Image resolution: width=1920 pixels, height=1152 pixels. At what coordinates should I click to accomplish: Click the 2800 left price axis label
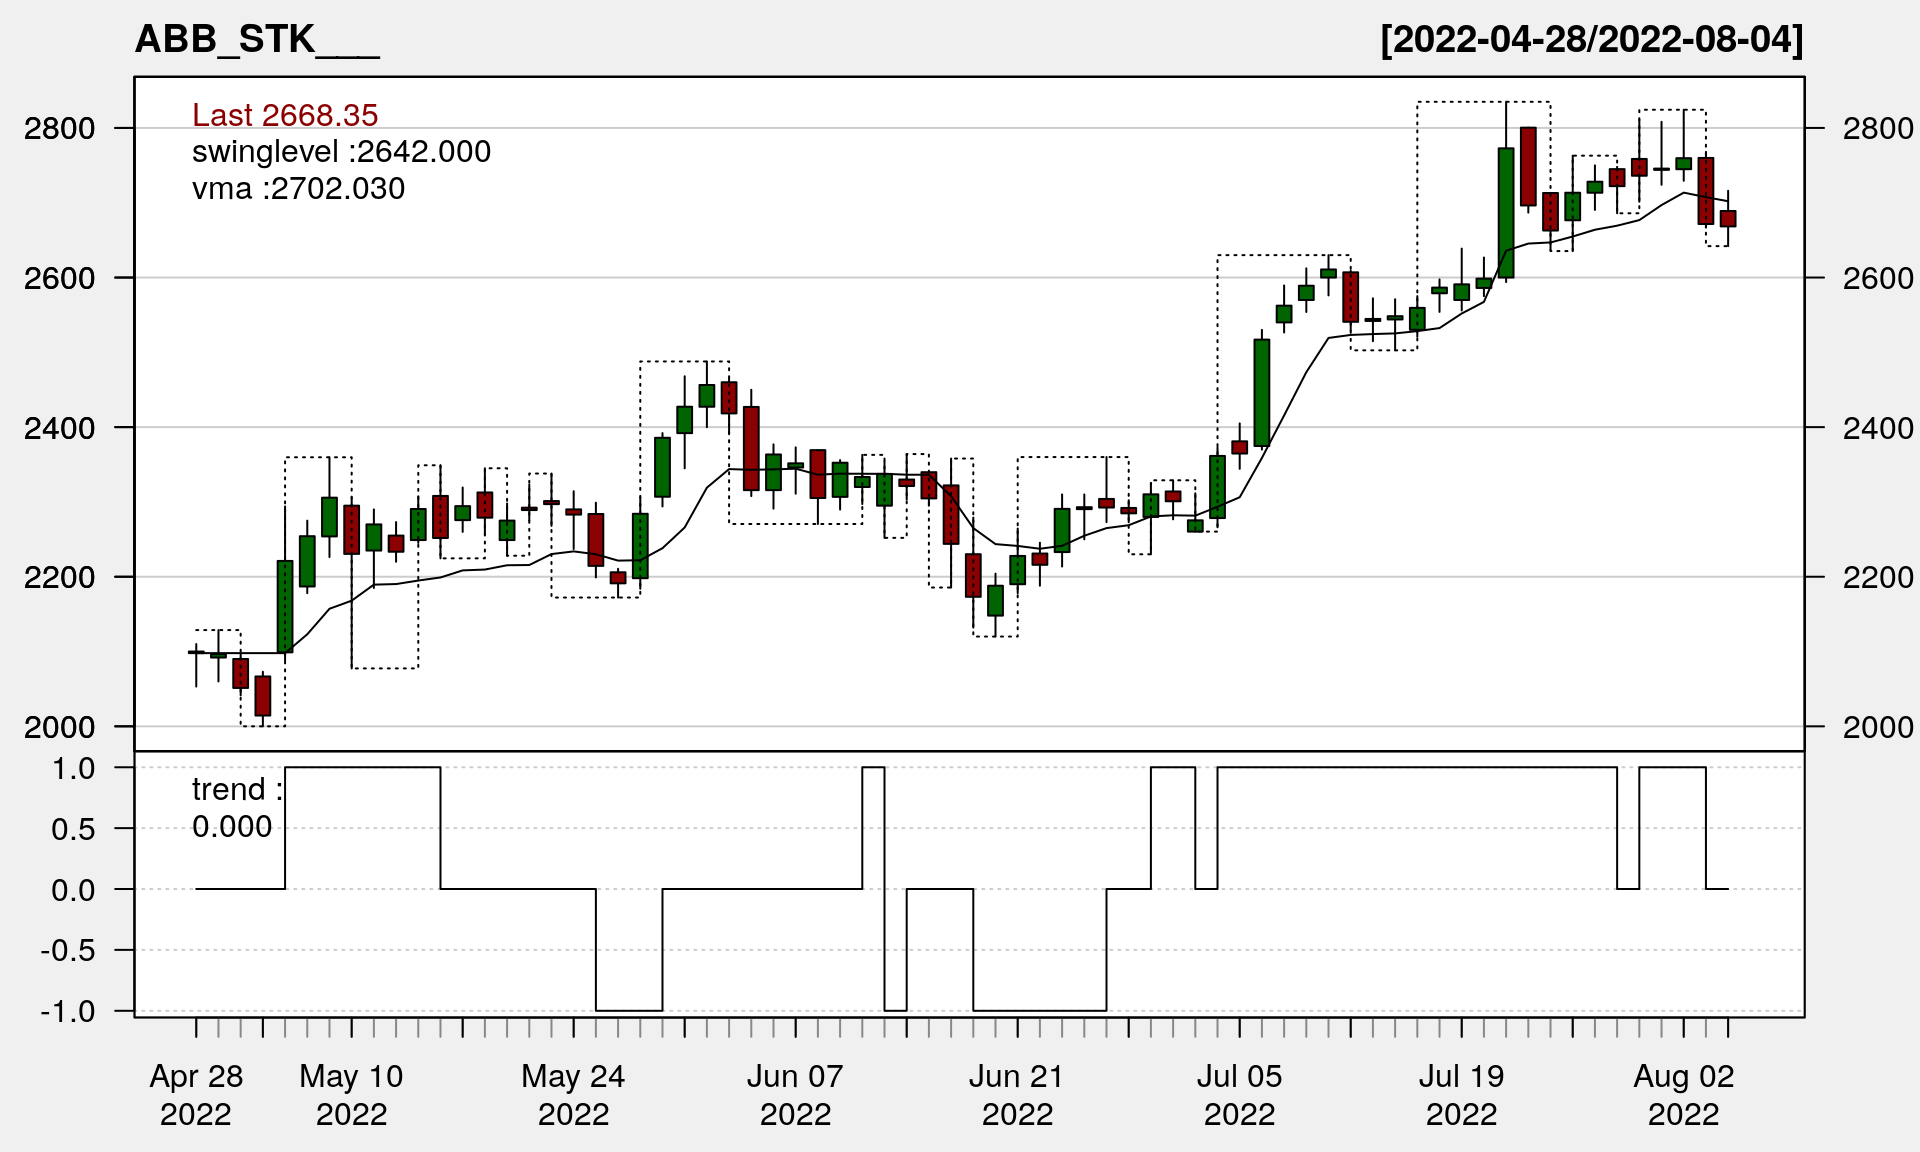pyautogui.click(x=59, y=129)
